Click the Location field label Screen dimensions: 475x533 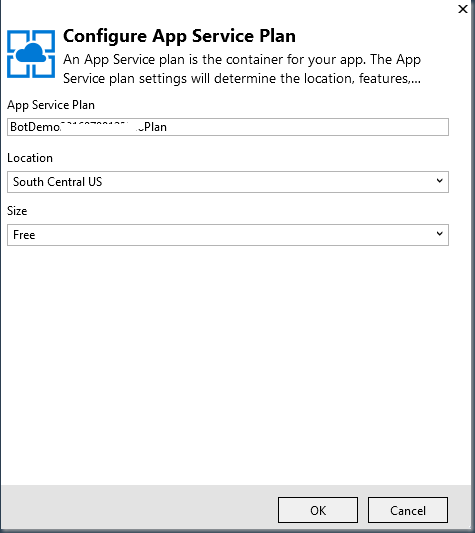(x=30, y=158)
